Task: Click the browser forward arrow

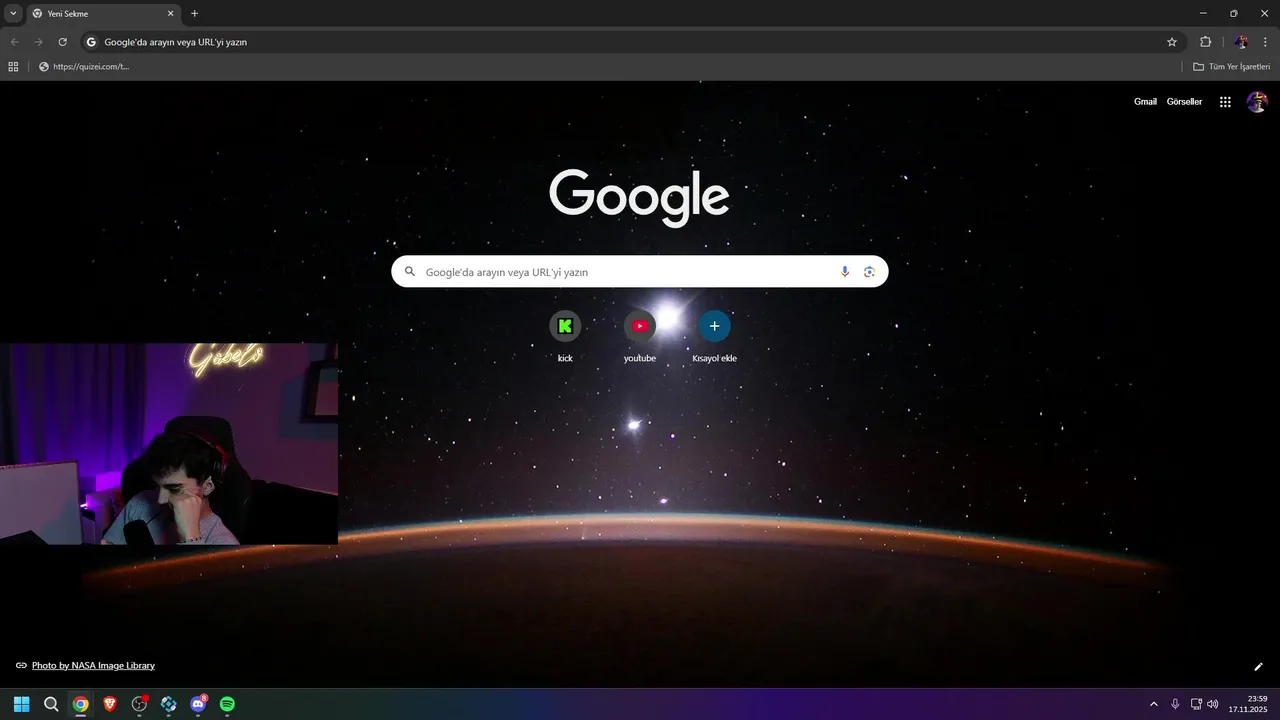Action: pyautogui.click(x=38, y=42)
